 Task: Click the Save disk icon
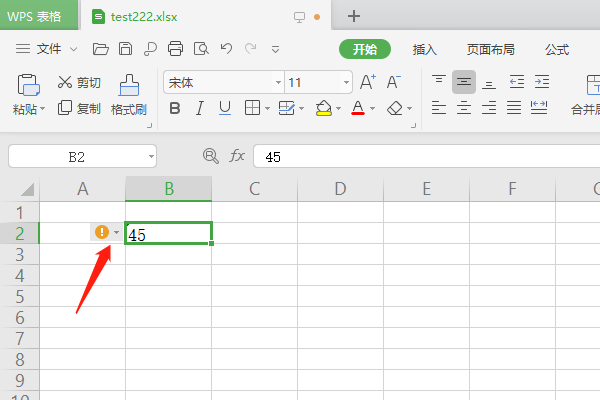[126, 49]
